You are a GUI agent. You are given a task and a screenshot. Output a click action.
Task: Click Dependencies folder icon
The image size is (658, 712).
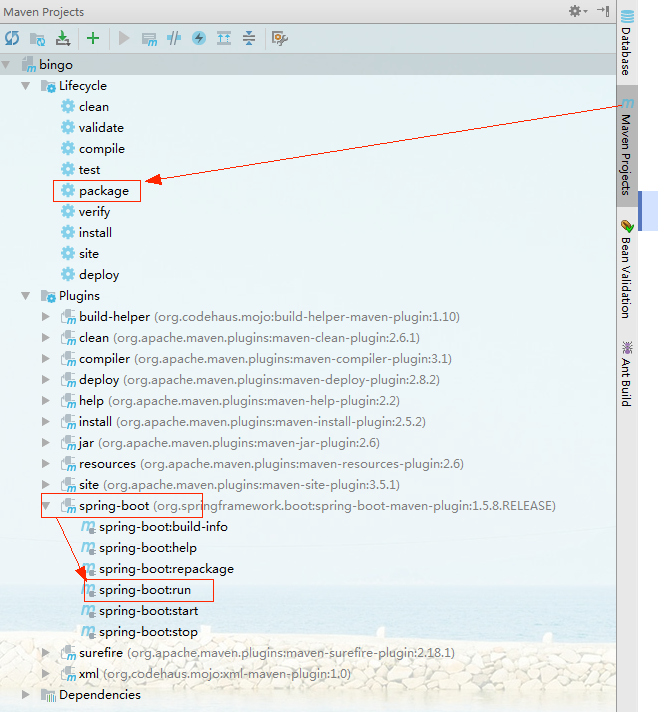coord(48,695)
